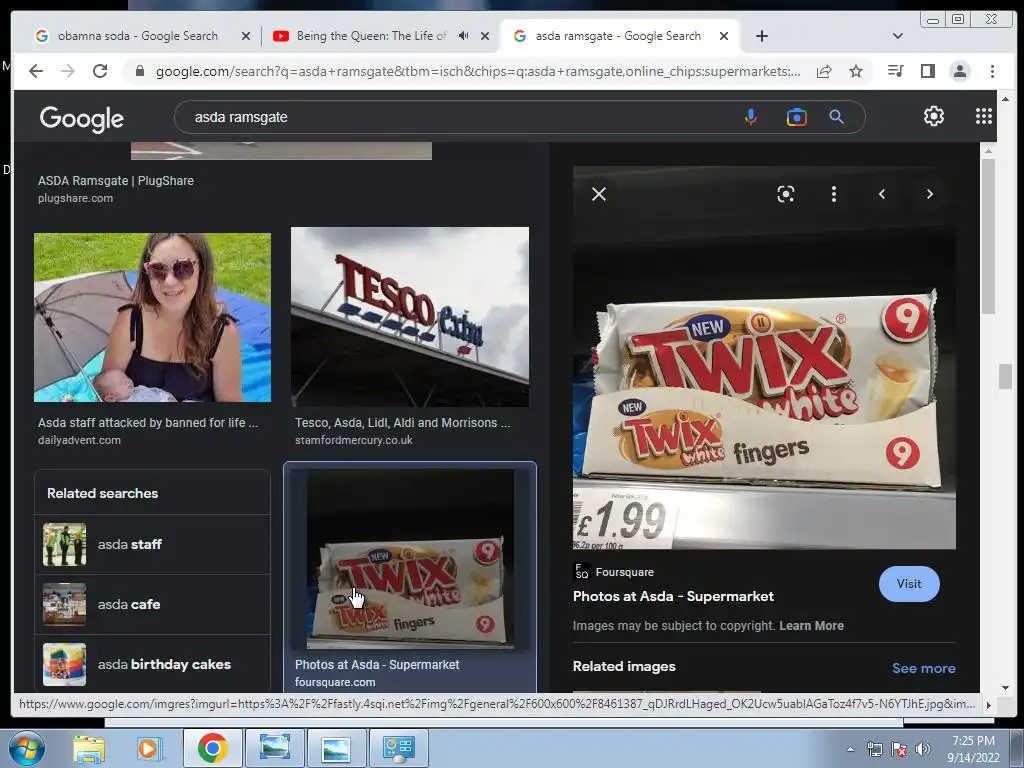Use Lens on the Twix preview image
The width and height of the screenshot is (1024, 768).
[x=786, y=194]
